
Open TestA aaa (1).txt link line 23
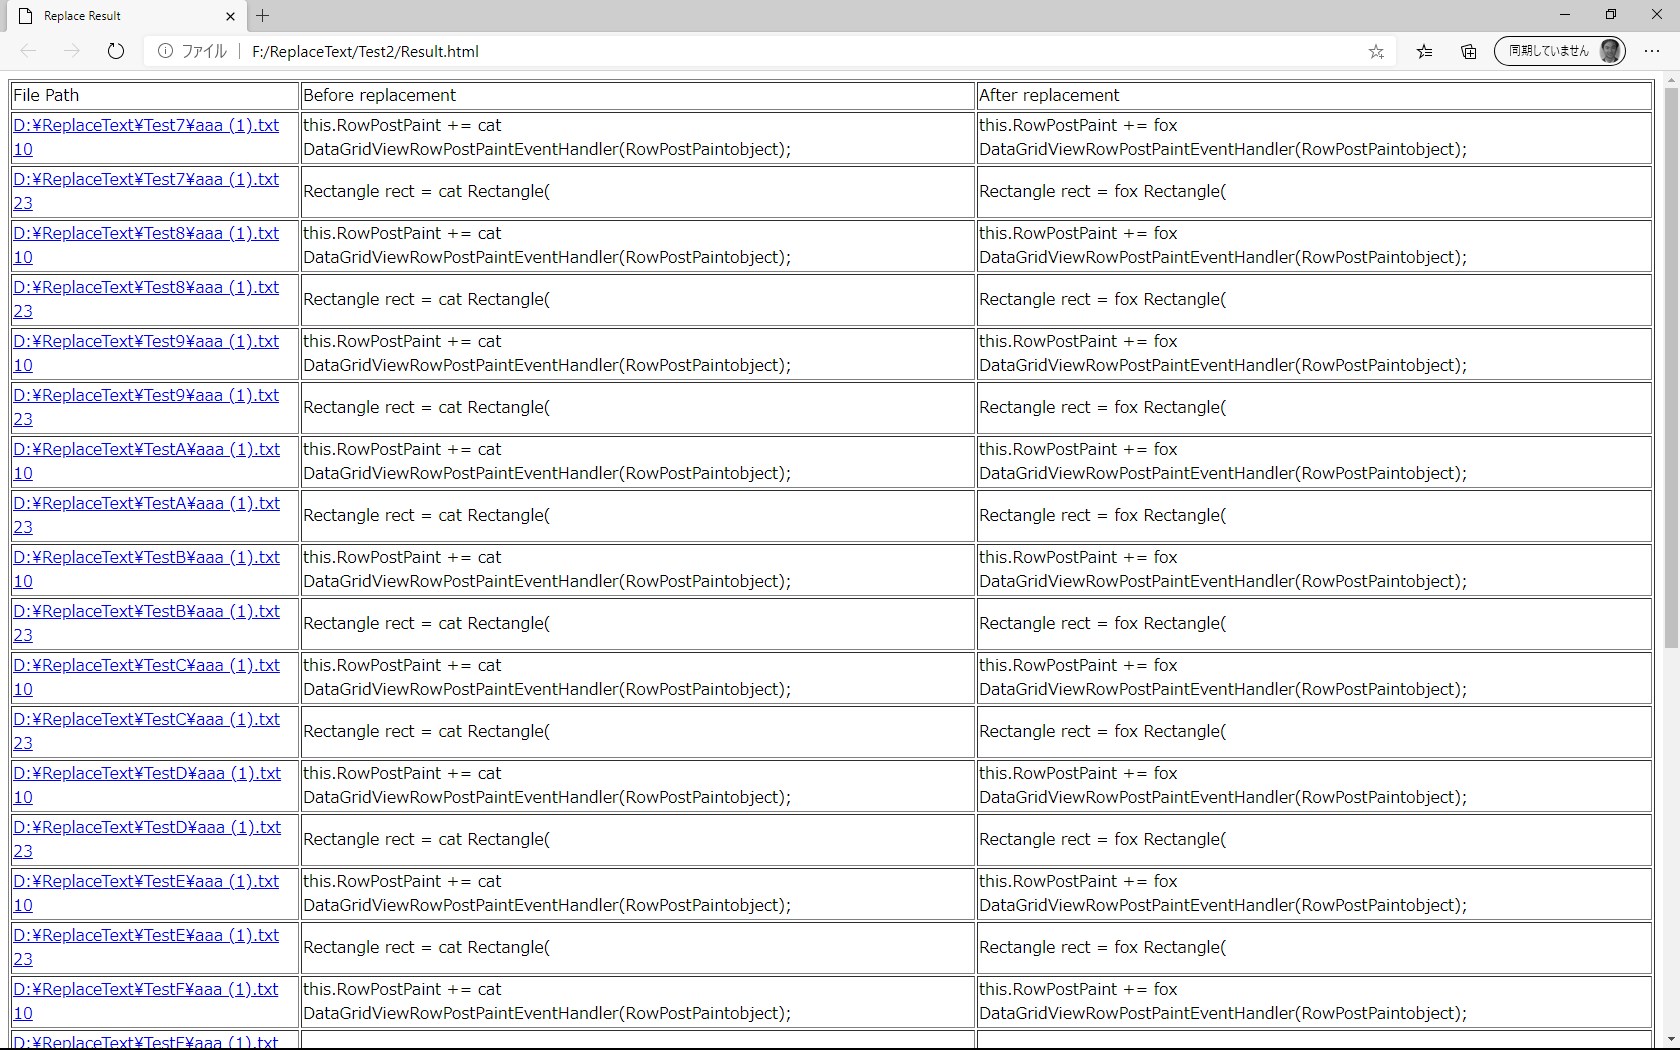(146, 515)
